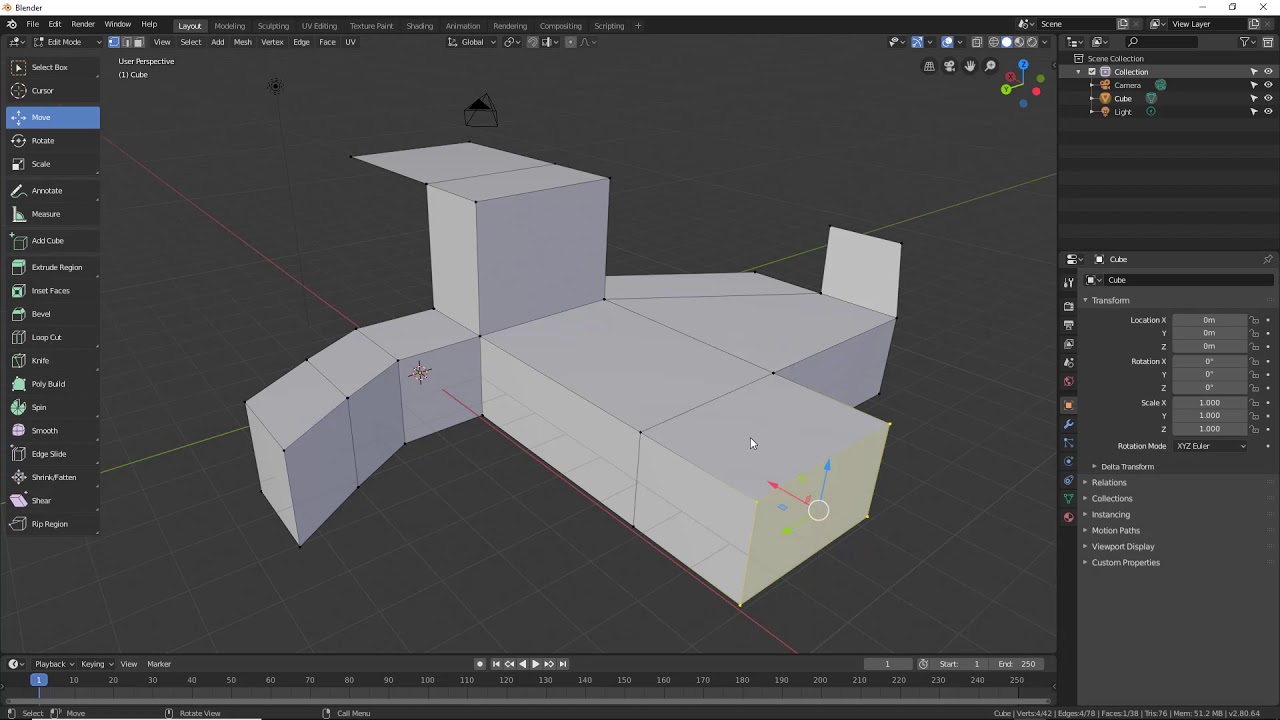Switch to wireframe viewport shading

(x=994, y=42)
